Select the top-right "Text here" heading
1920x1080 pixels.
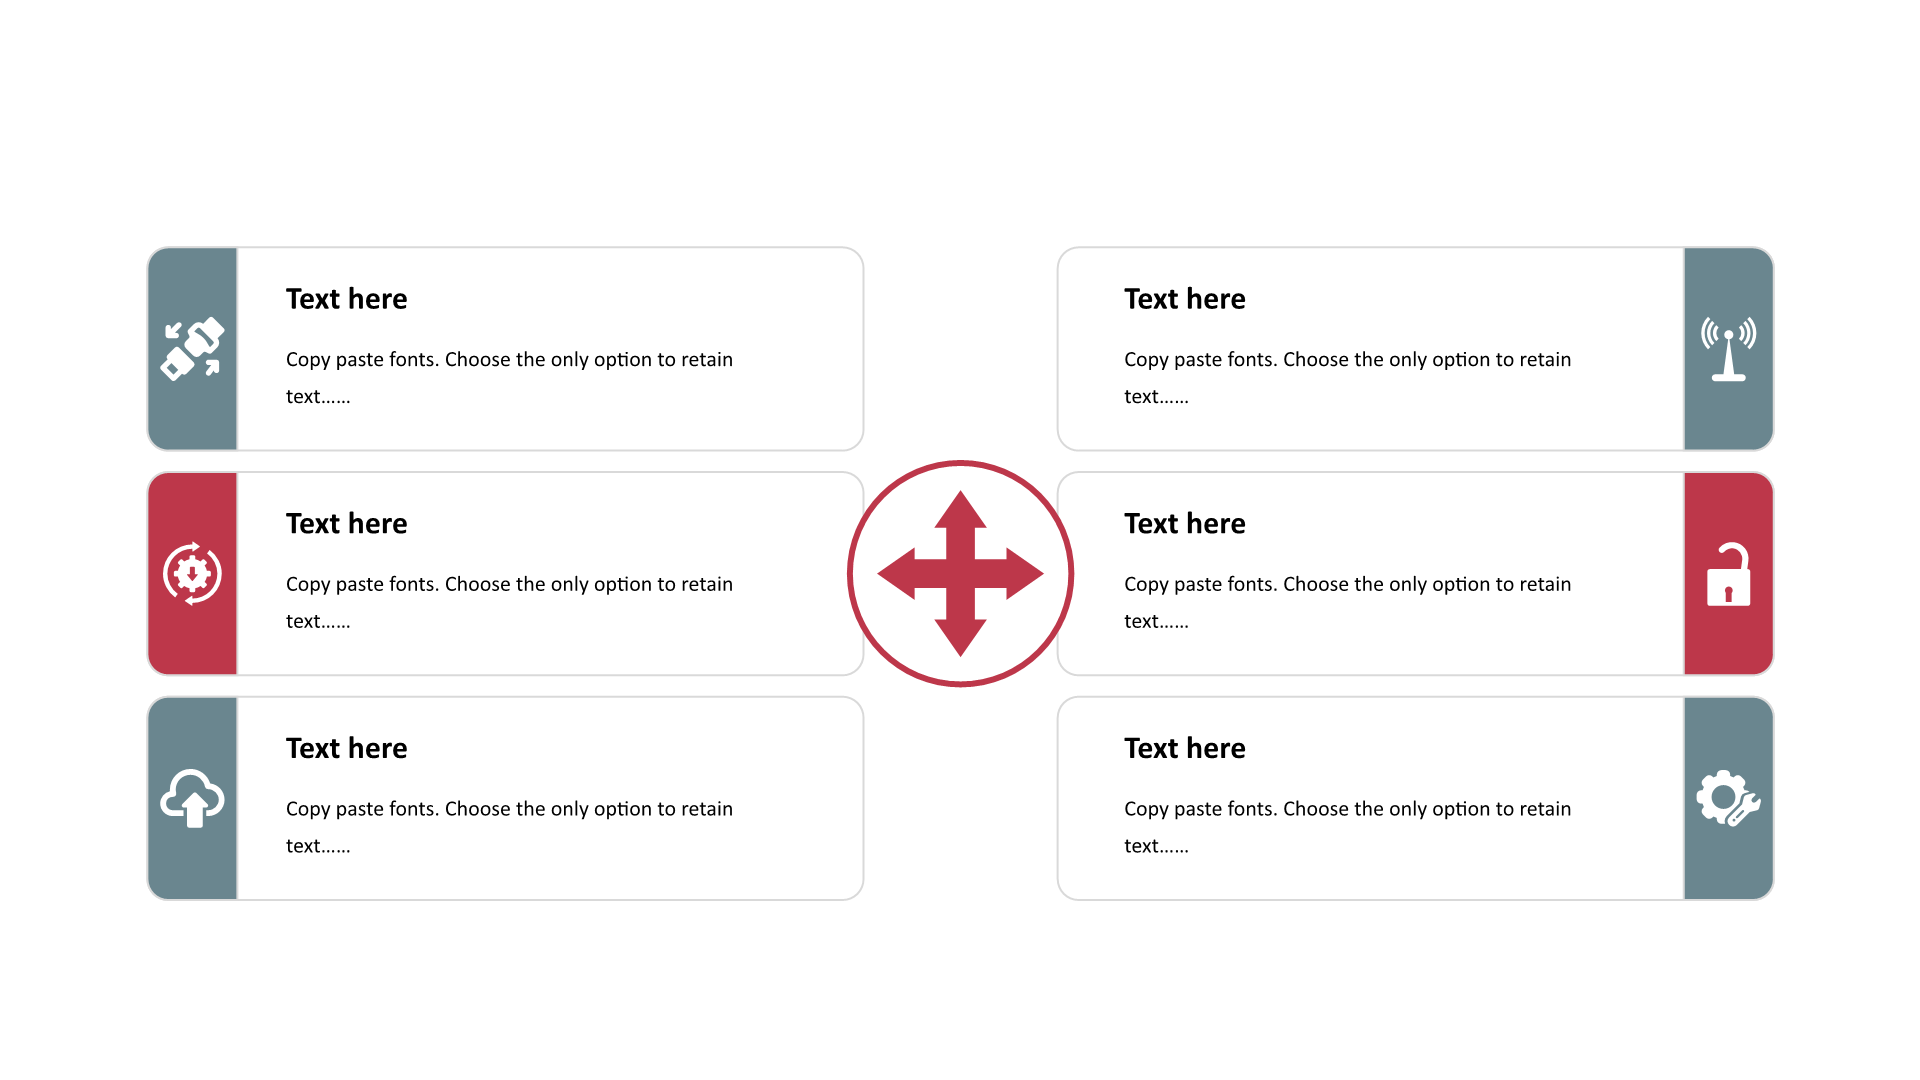[1184, 299]
